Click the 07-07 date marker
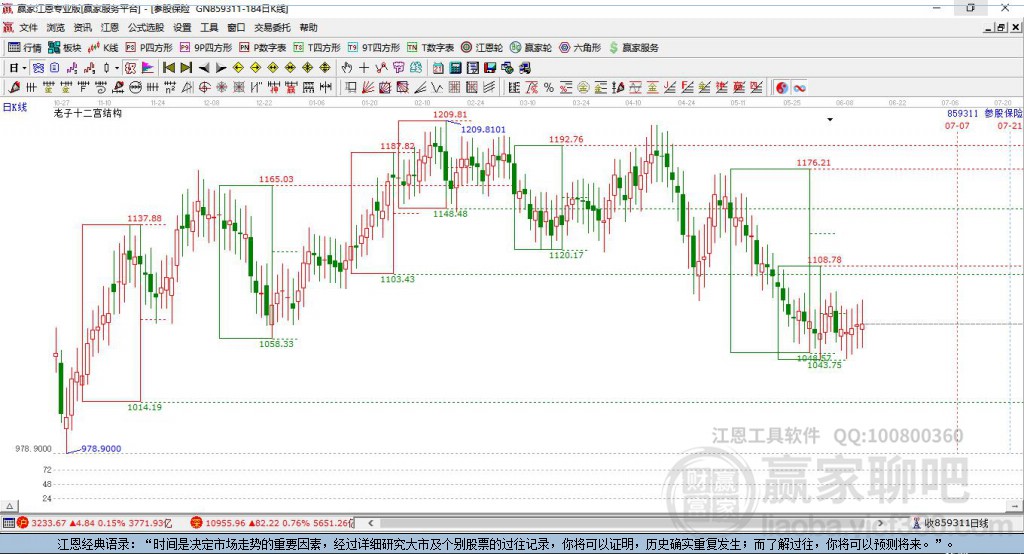The height and width of the screenshot is (554, 1024). 957,125
